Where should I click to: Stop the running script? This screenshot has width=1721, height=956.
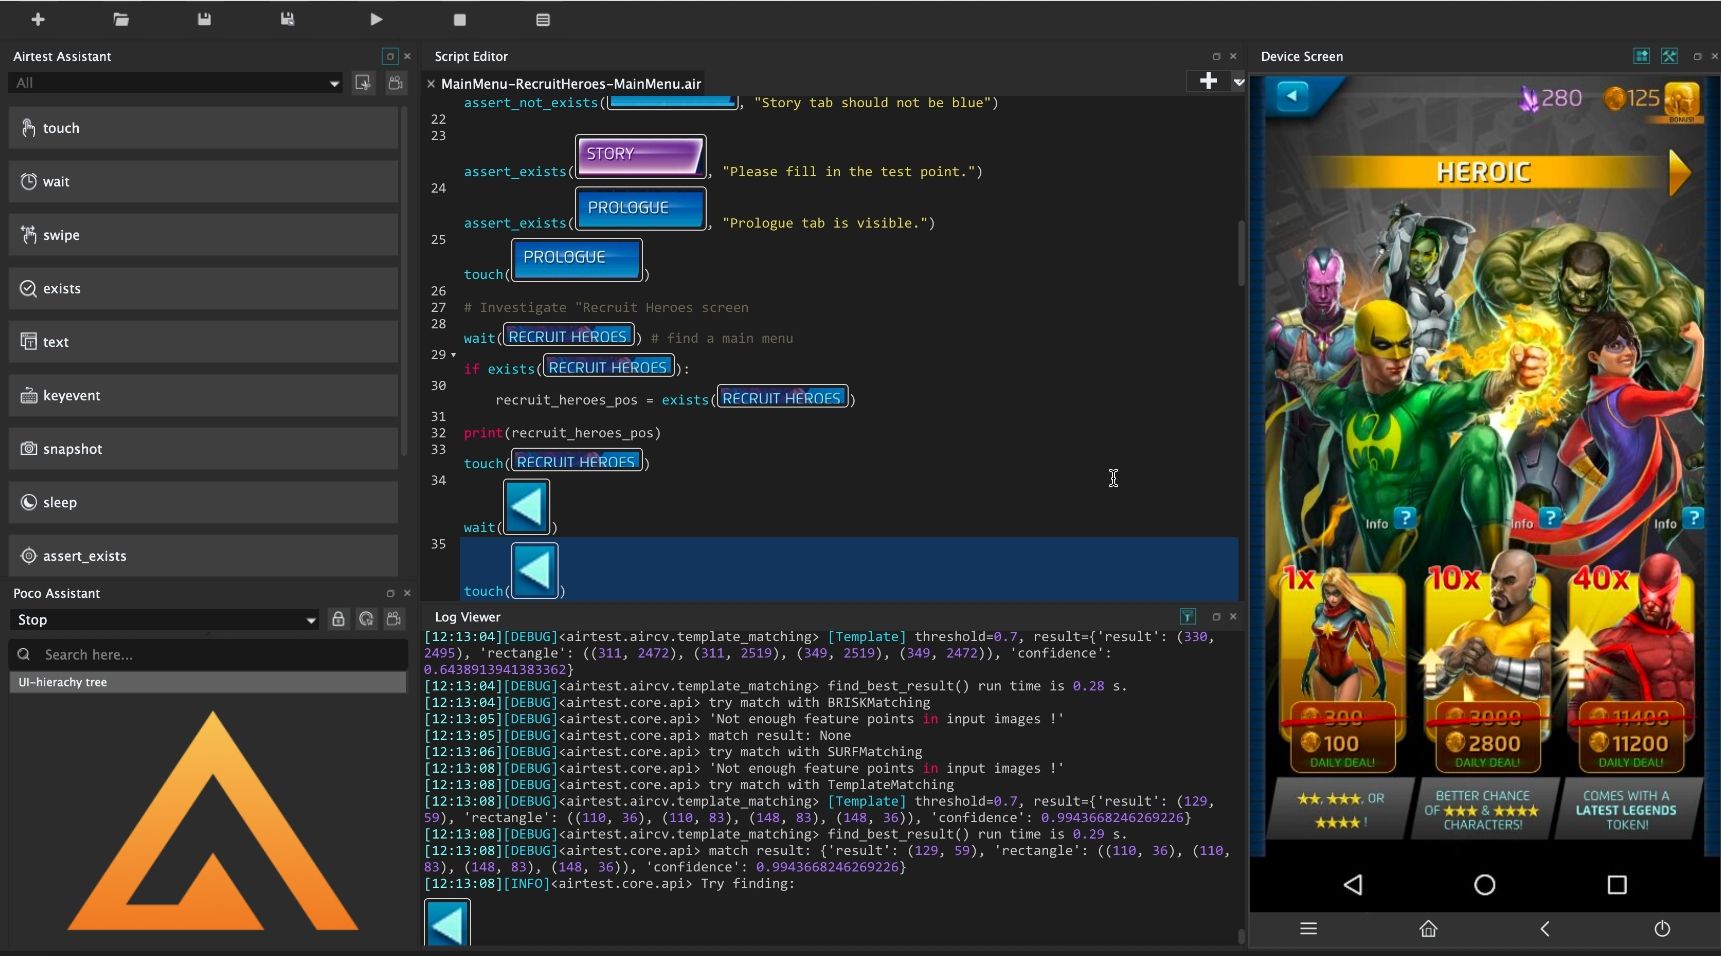tap(460, 19)
